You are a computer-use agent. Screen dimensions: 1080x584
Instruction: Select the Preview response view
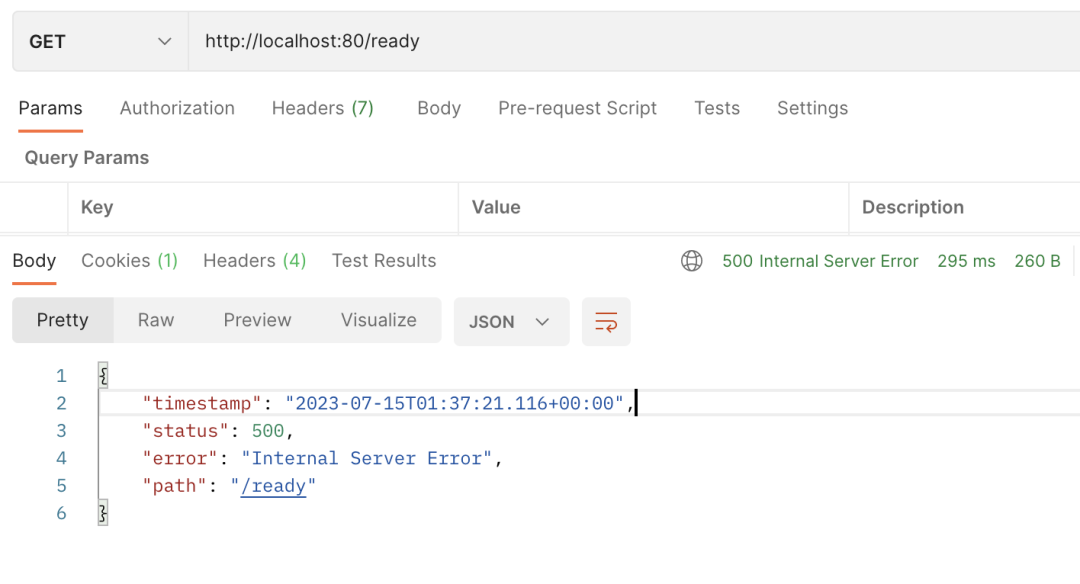(257, 320)
